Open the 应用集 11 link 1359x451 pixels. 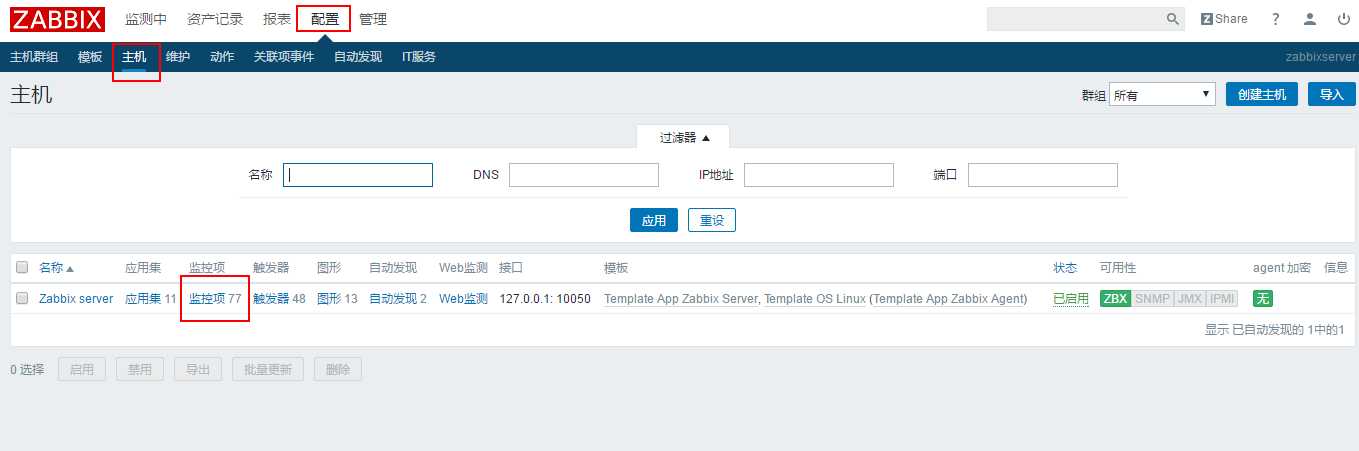(143, 299)
